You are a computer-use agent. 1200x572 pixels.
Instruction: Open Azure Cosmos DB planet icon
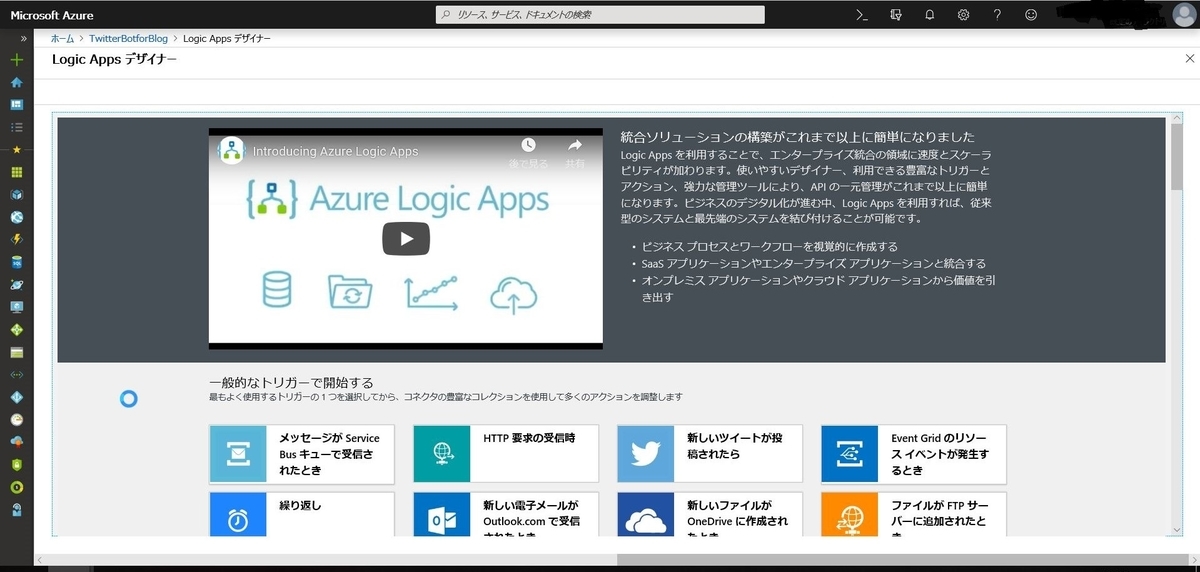16,284
